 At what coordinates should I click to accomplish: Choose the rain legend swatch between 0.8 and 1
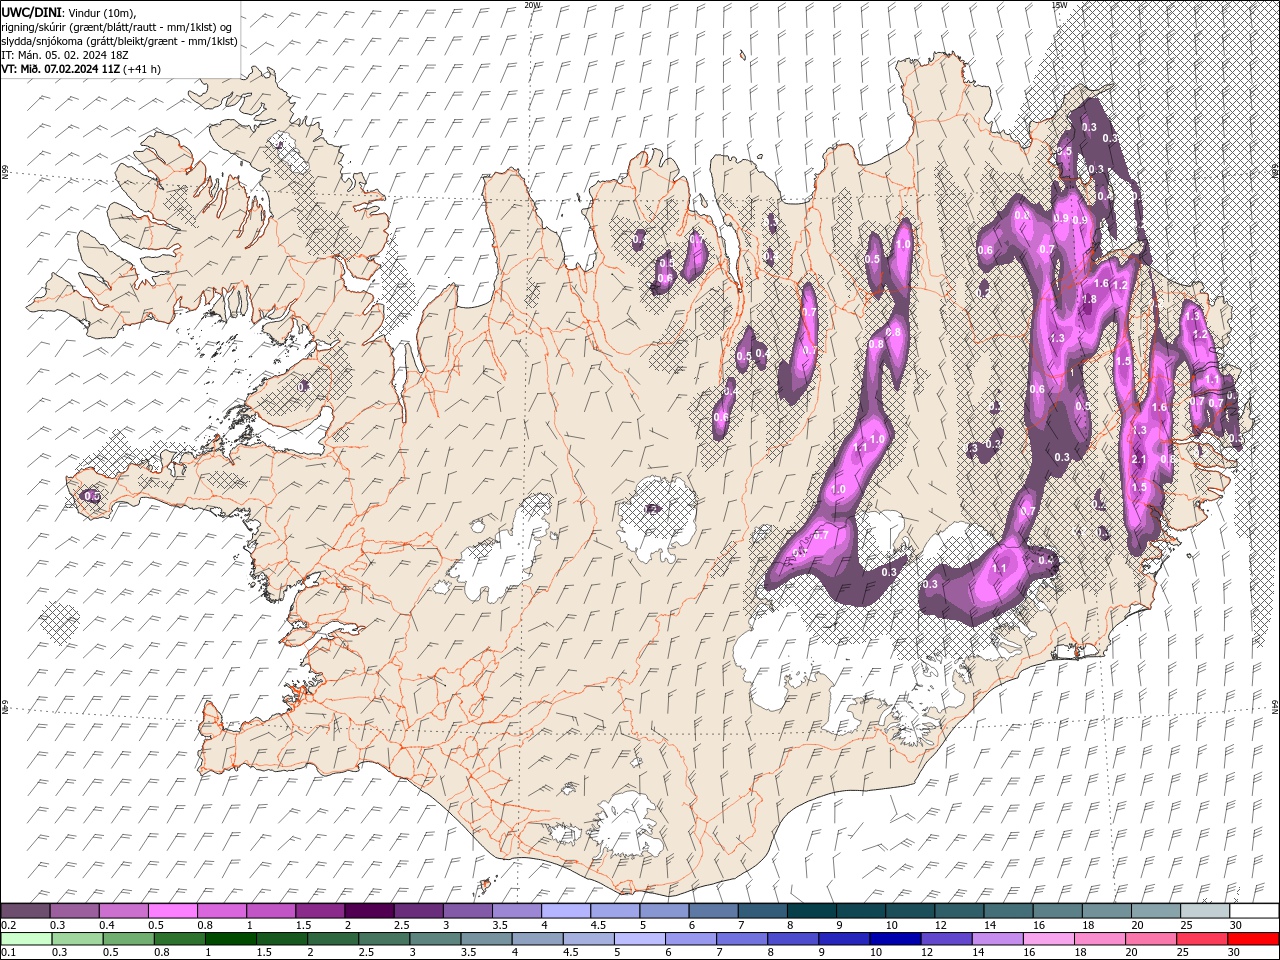(179, 939)
